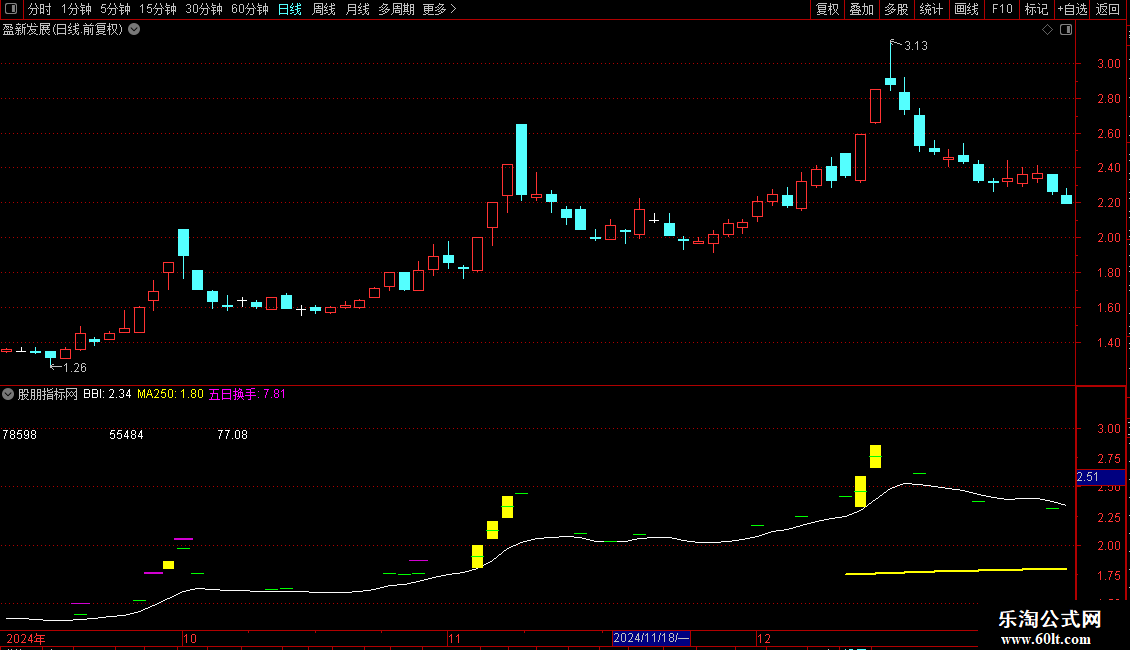Image resolution: width=1130 pixels, height=650 pixels.
Task: Click the 五日换手: 7.81 value
Action: tap(247, 394)
